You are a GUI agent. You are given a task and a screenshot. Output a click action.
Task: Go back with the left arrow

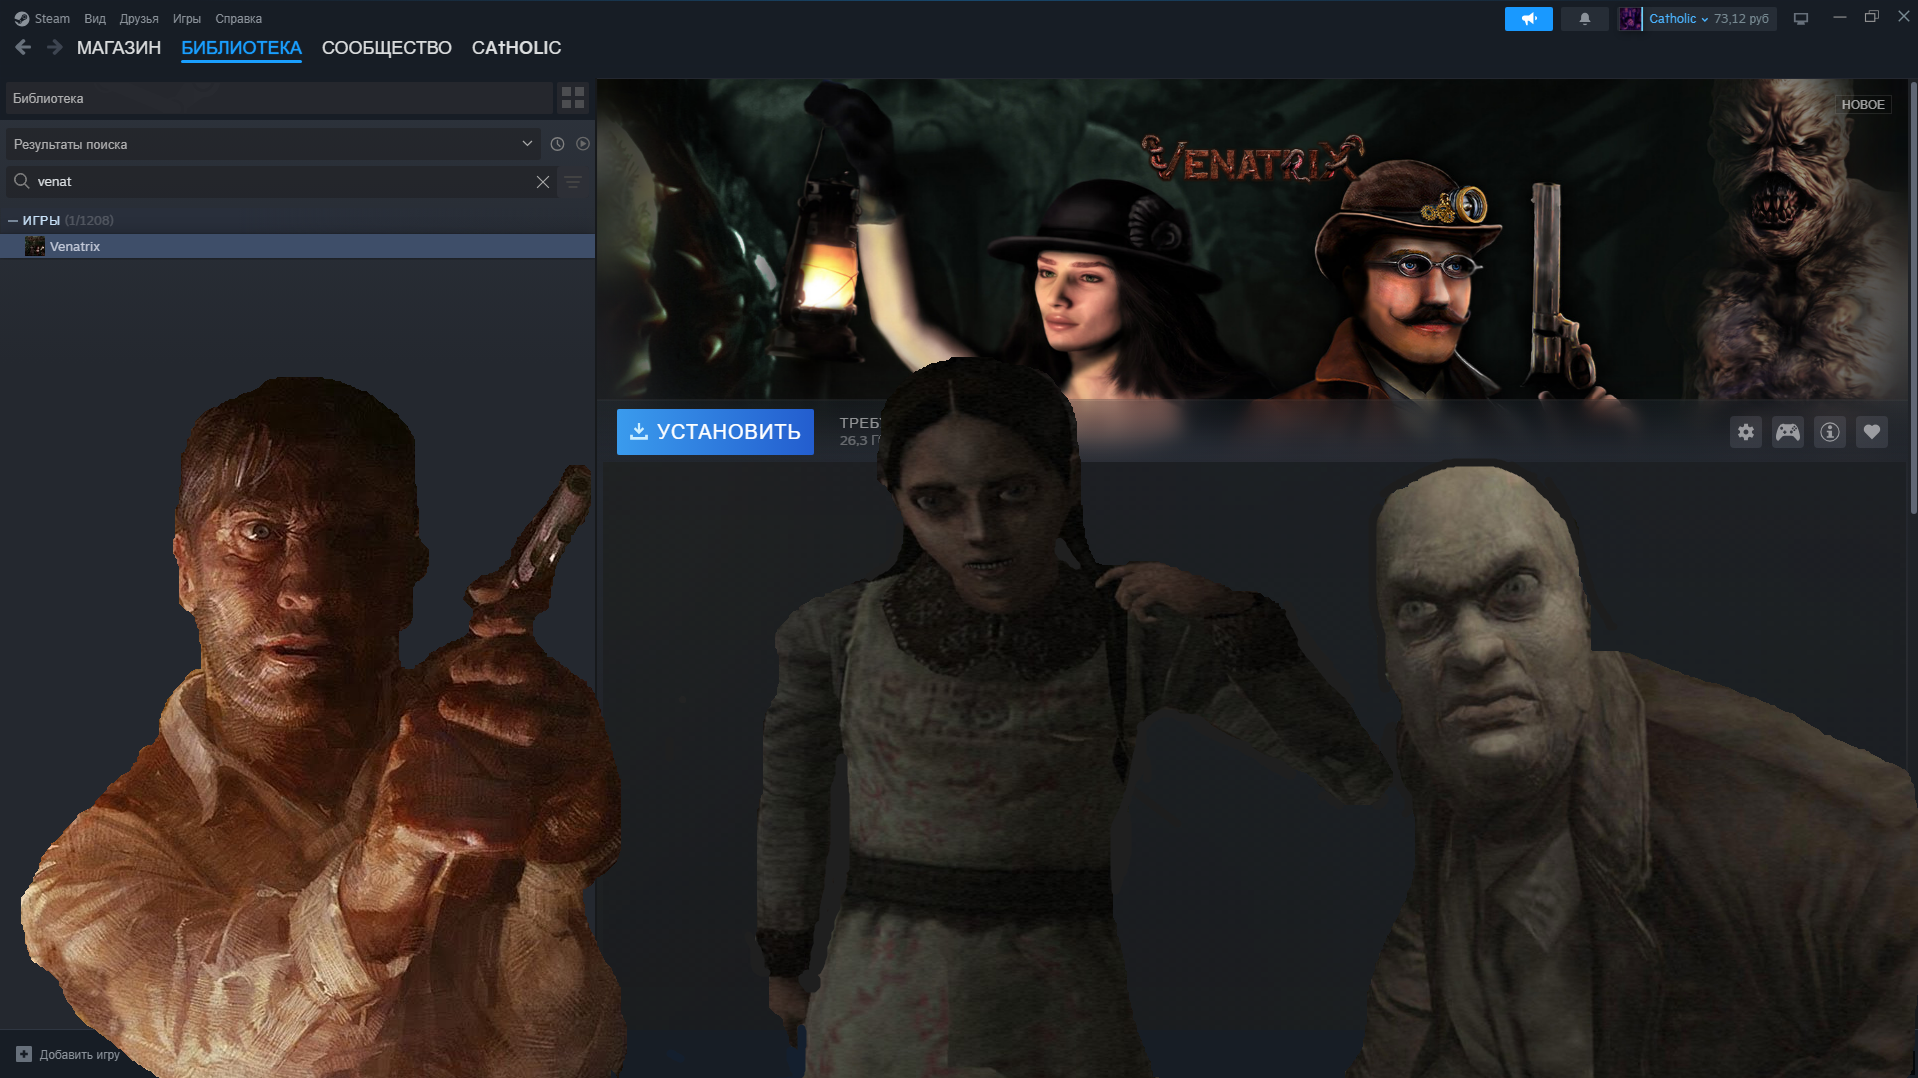(23, 47)
